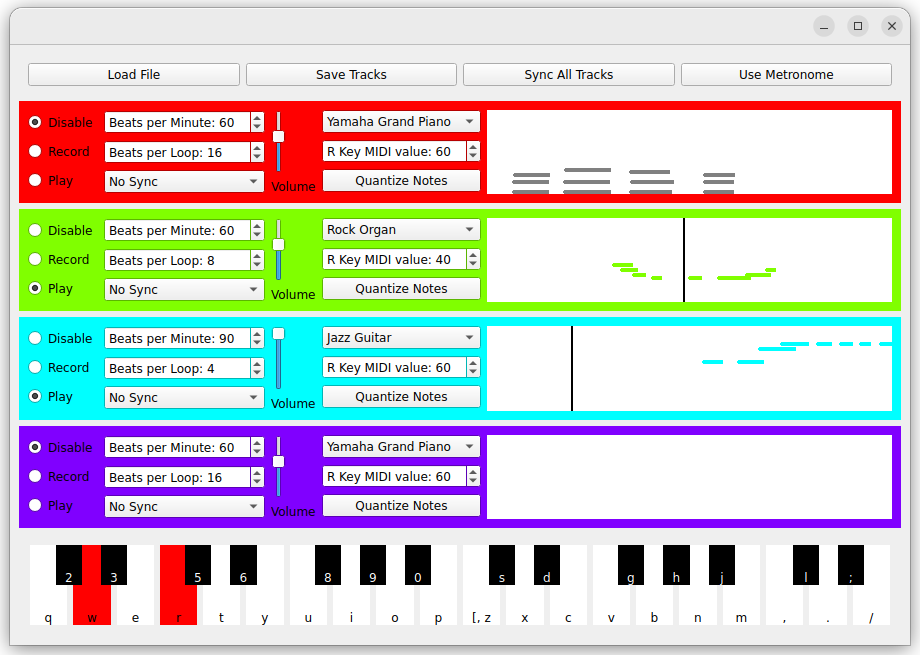The height and width of the screenshot is (655, 920).
Task: Open the Jazz Guitar instrument dropdown
Action: click(401, 338)
